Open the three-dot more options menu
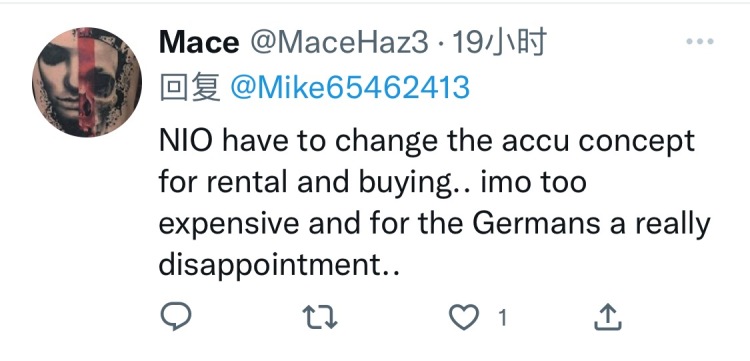The height and width of the screenshot is (361, 750). [x=700, y=42]
